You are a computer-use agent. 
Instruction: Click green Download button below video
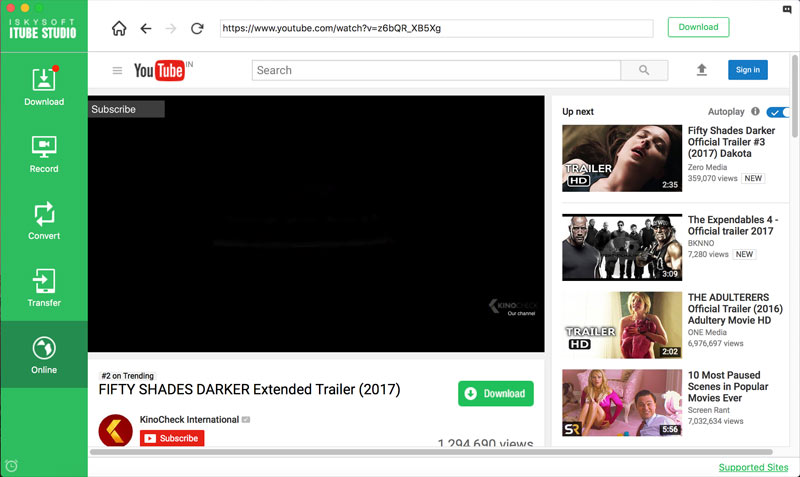495,393
